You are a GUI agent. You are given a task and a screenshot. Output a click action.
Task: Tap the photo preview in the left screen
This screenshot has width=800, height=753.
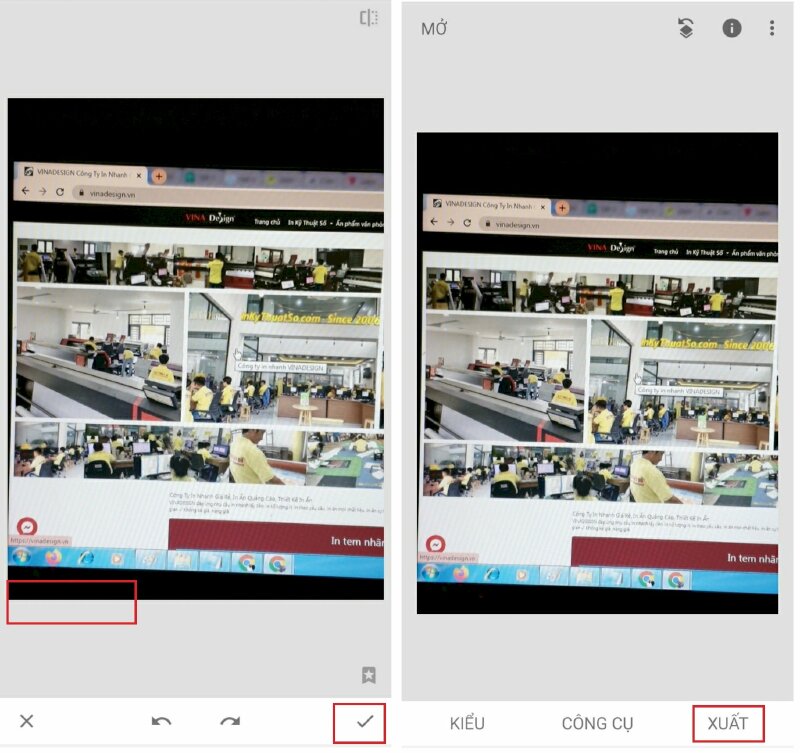[195, 348]
